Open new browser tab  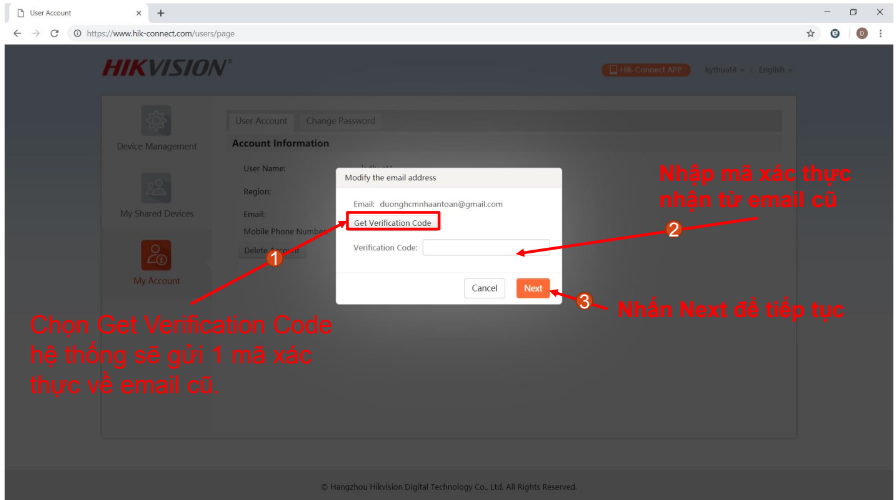(x=161, y=12)
